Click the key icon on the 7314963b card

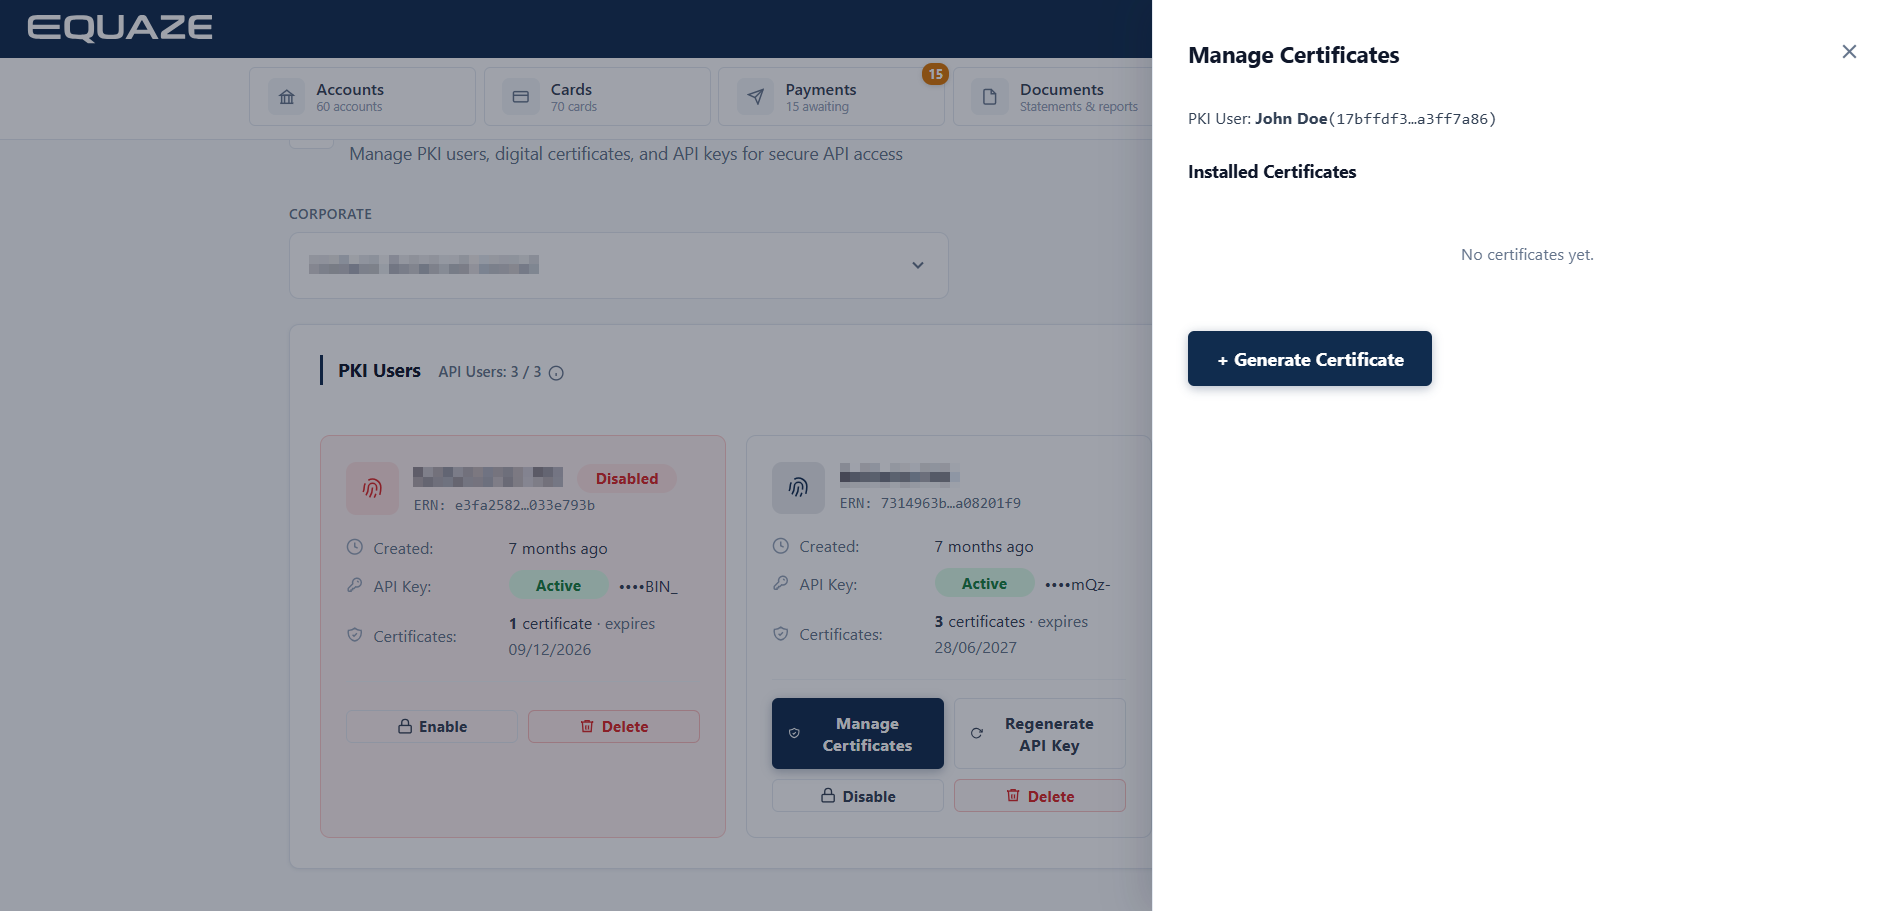[781, 583]
